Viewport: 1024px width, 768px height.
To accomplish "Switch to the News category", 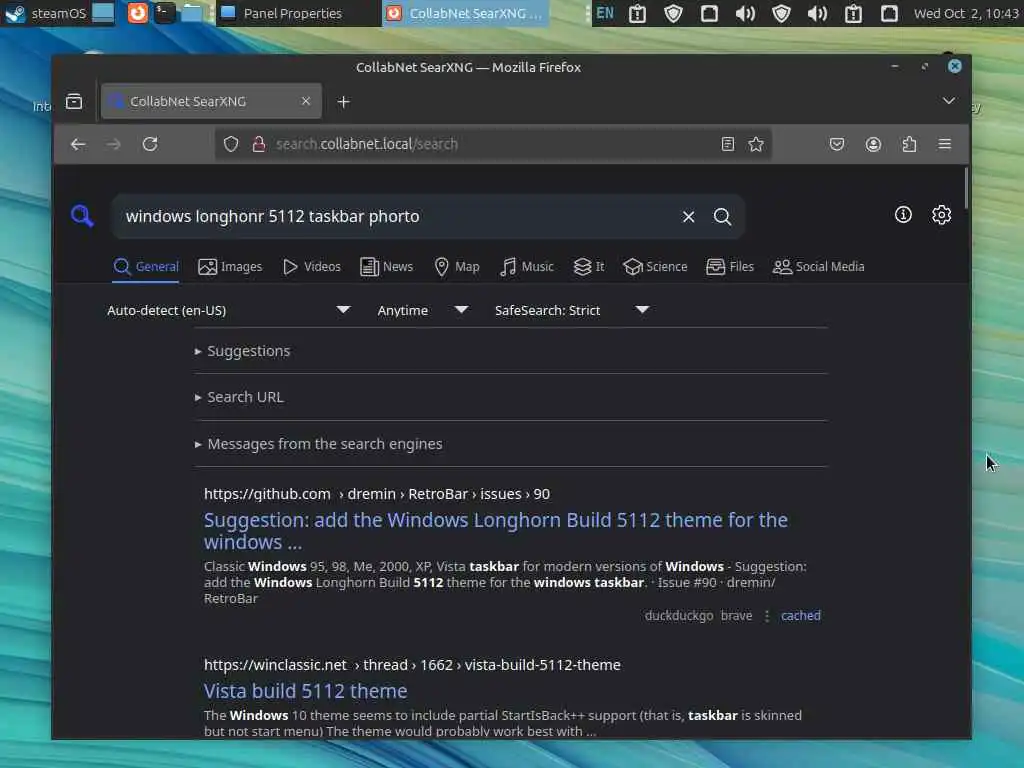I will click(387, 266).
